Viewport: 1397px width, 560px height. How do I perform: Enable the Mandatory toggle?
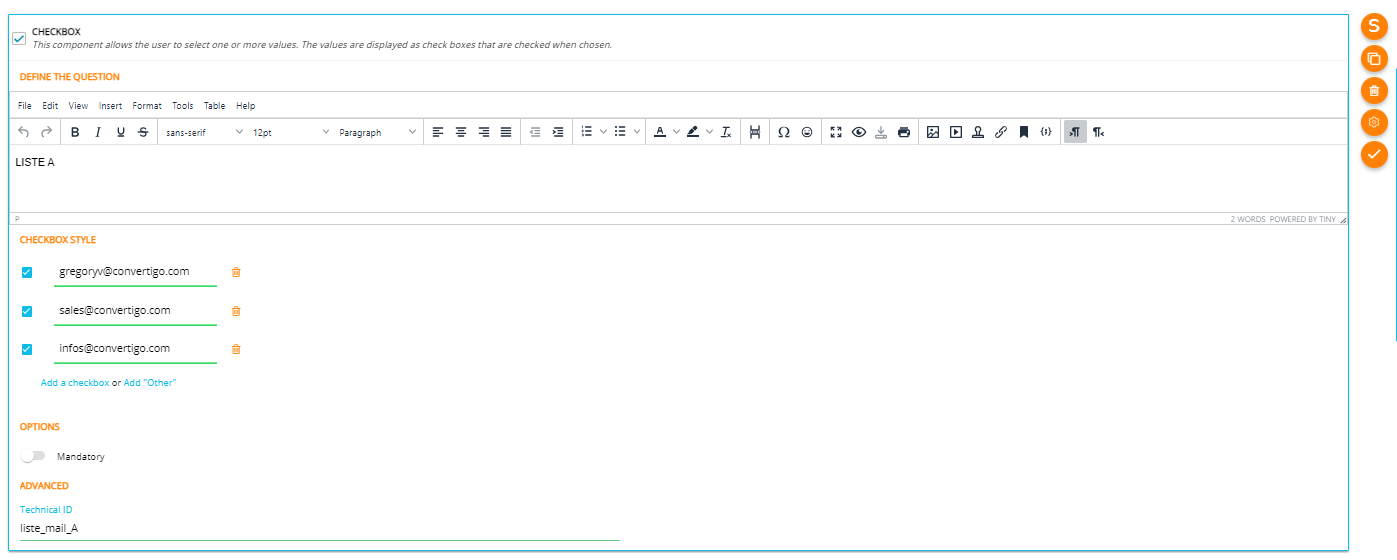pos(34,456)
